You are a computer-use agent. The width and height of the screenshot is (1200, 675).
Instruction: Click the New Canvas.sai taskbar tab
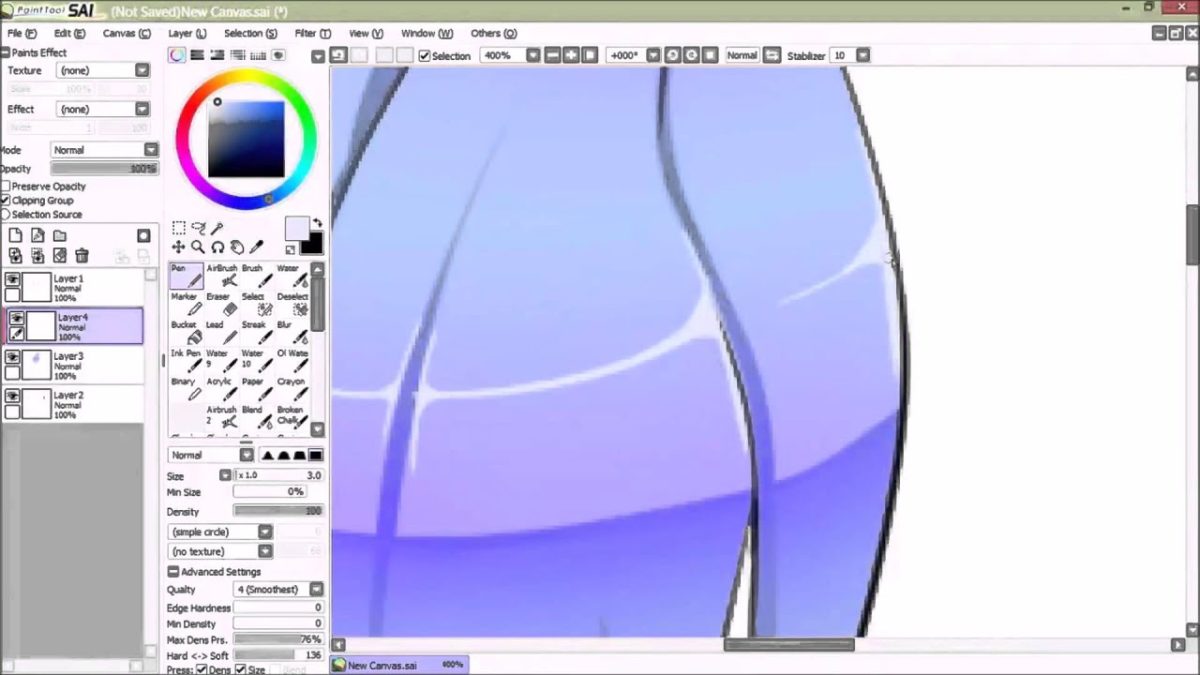(x=397, y=664)
